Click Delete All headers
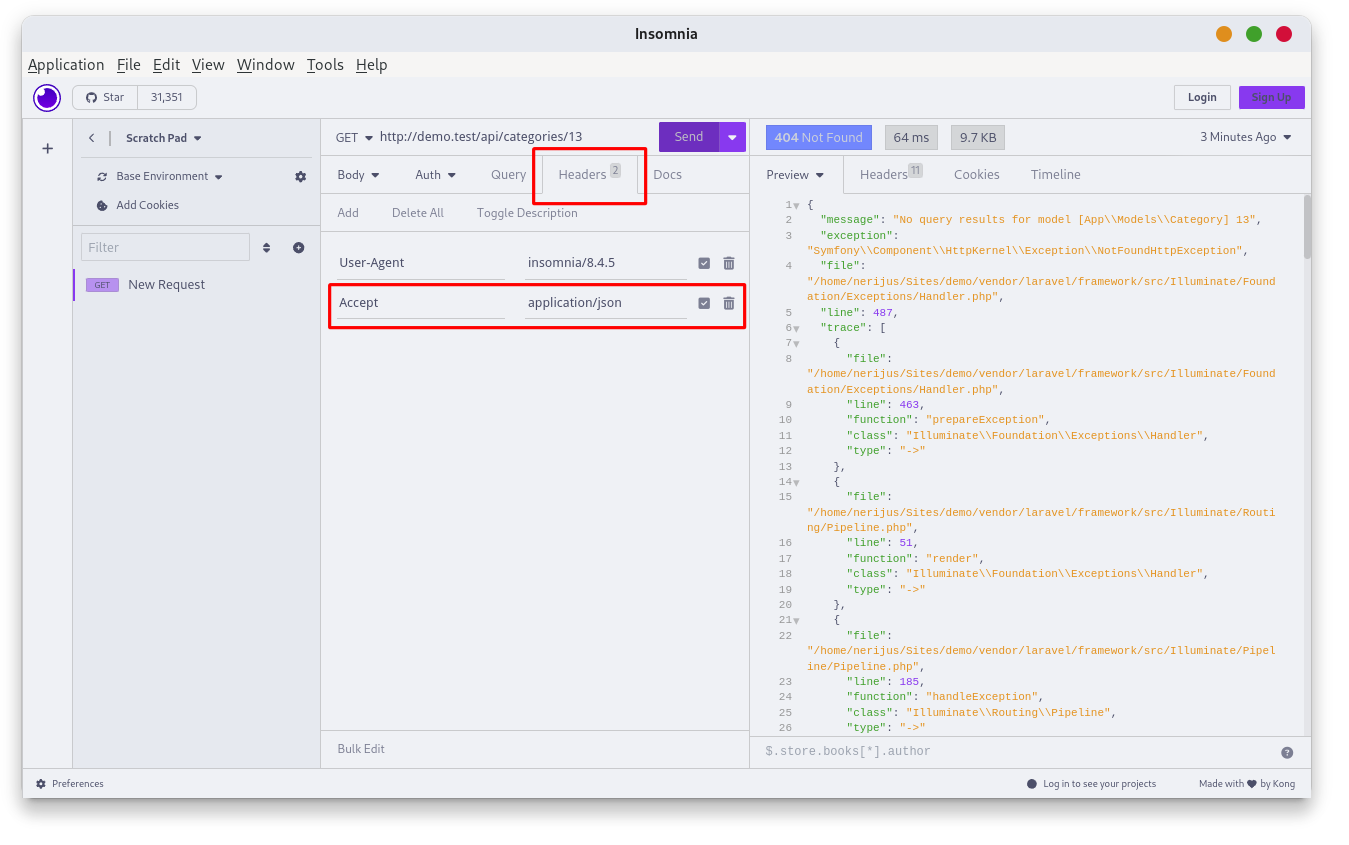 (x=418, y=213)
